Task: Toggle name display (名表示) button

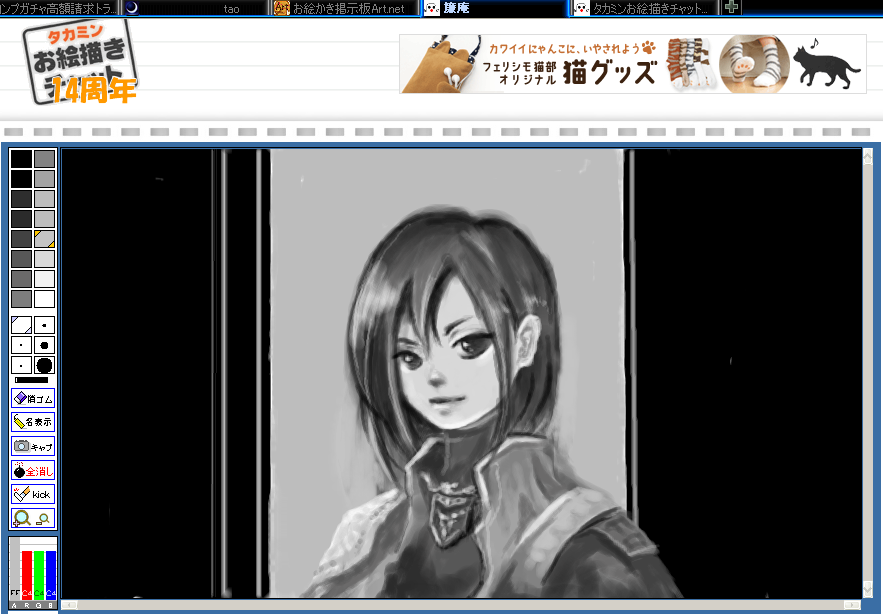Action: pyautogui.click(x=33, y=422)
